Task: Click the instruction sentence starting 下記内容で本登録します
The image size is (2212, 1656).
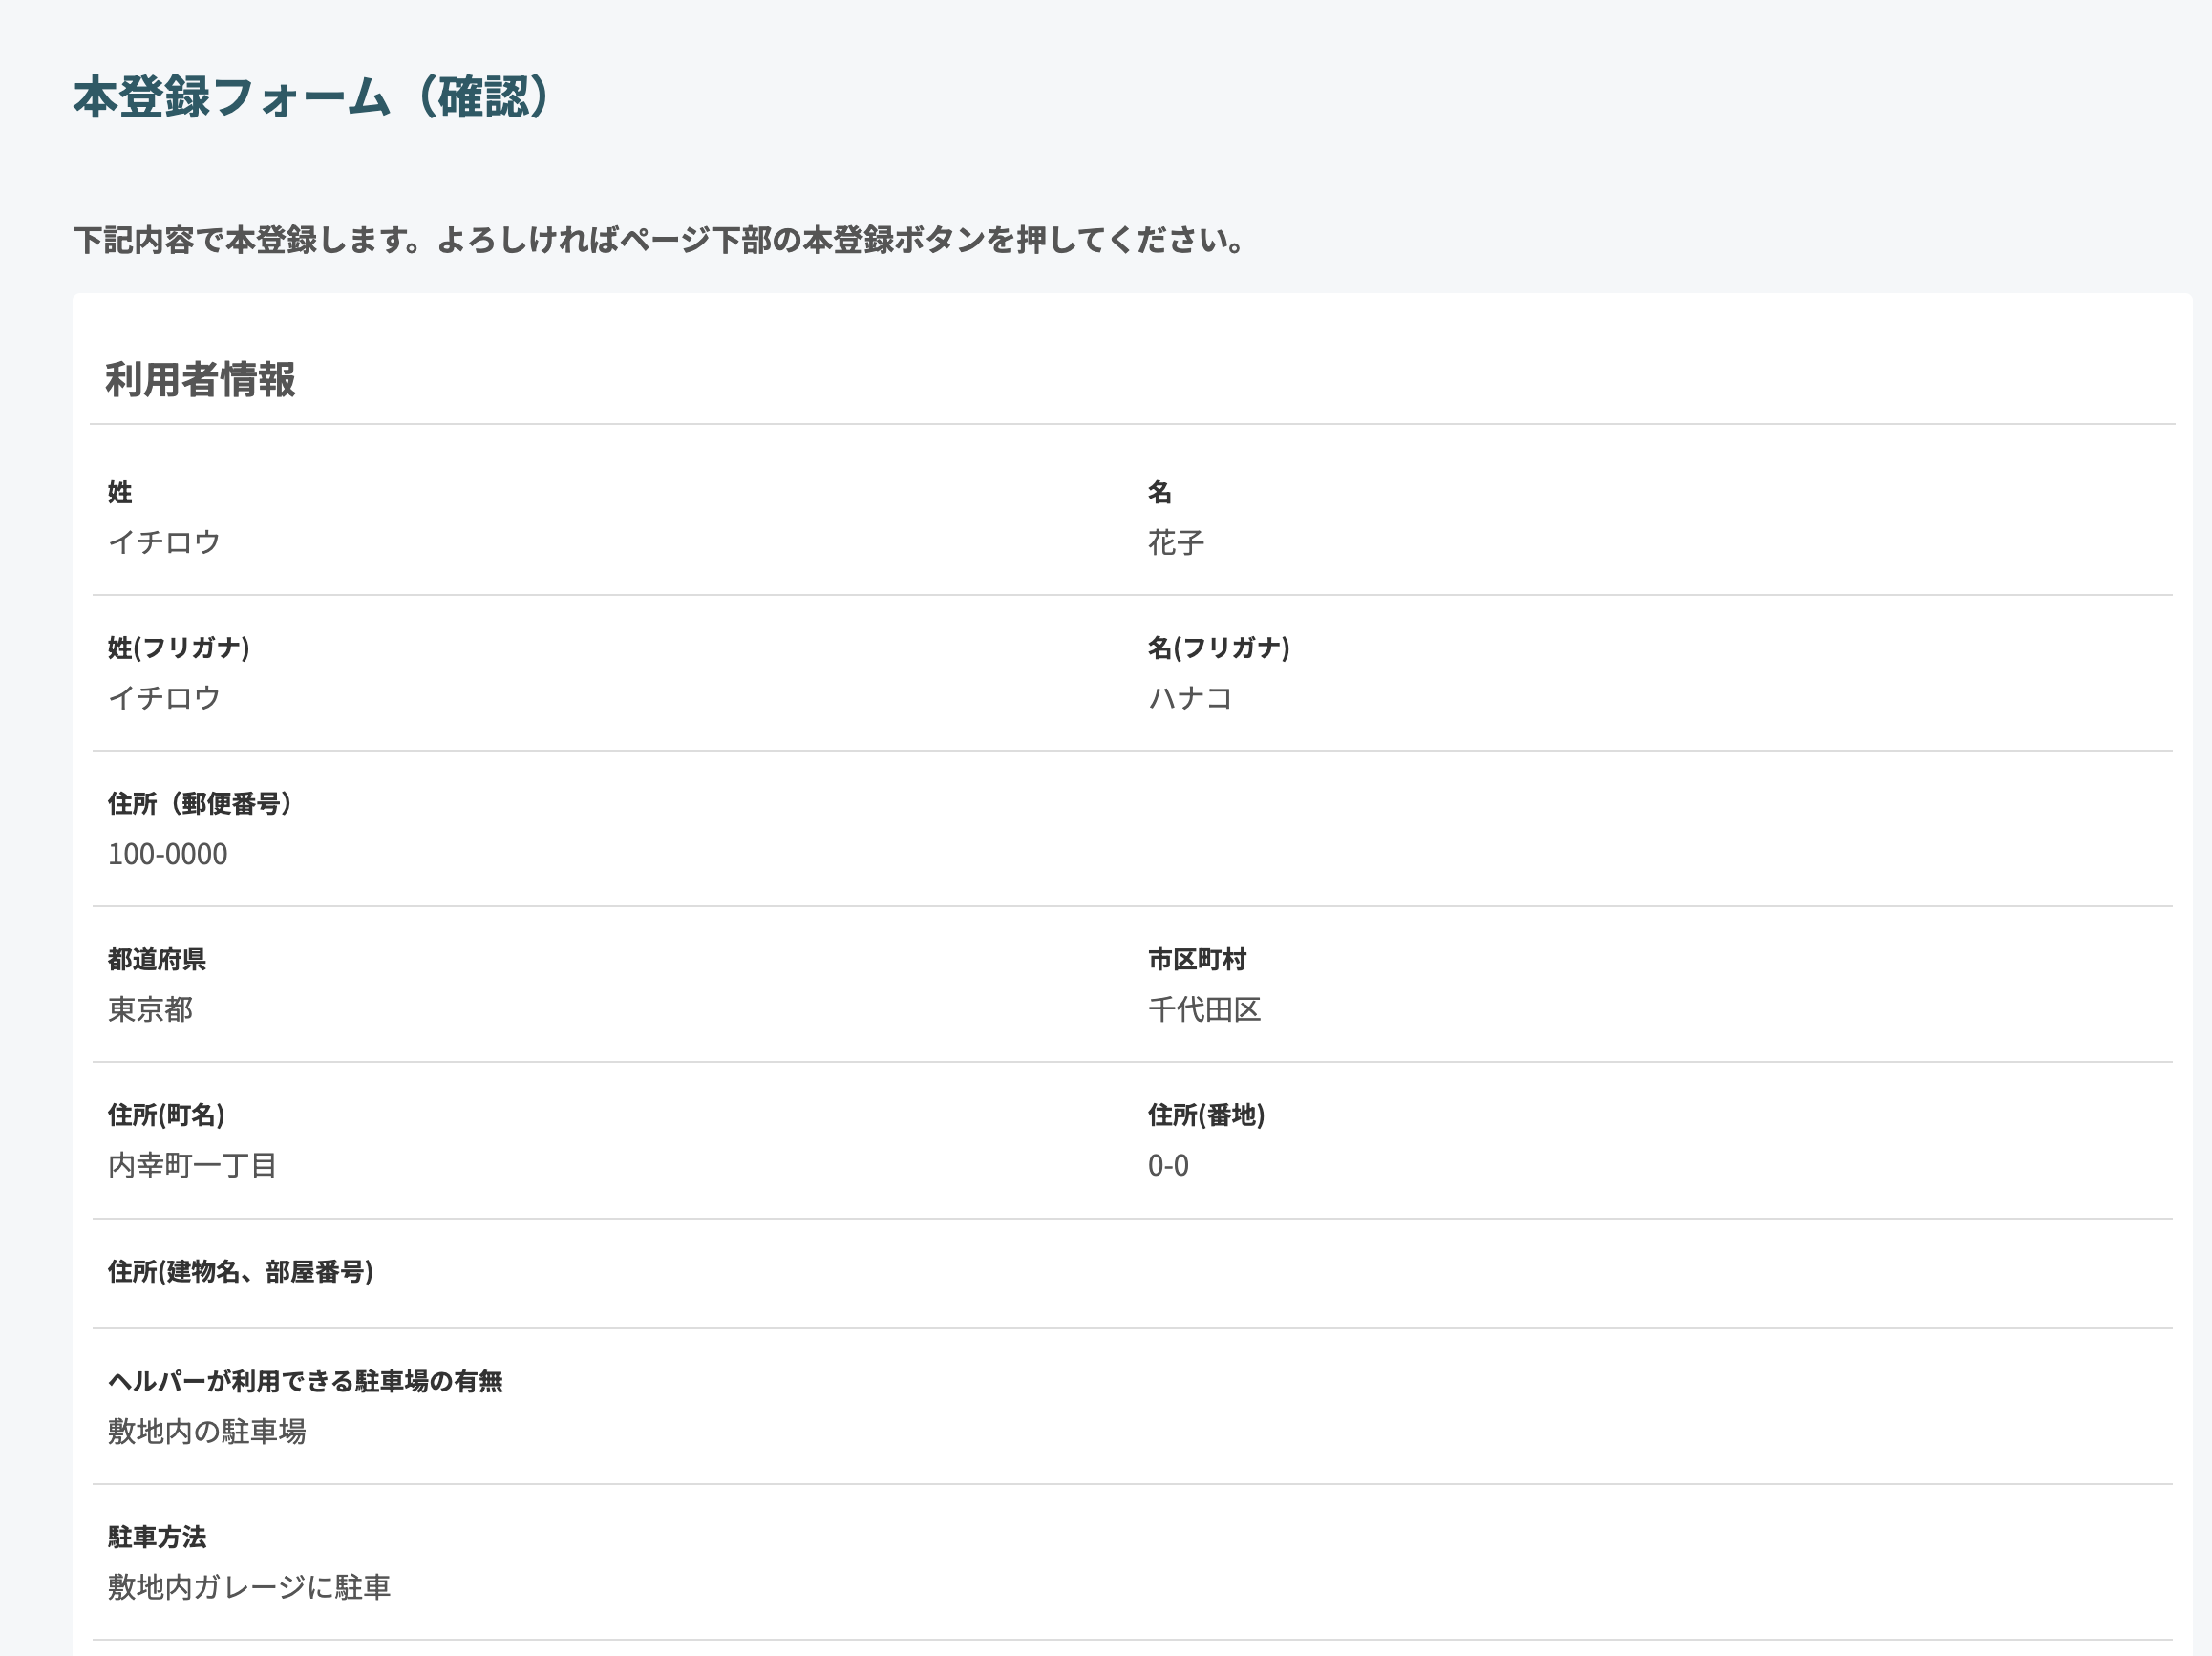Action: [x=660, y=240]
